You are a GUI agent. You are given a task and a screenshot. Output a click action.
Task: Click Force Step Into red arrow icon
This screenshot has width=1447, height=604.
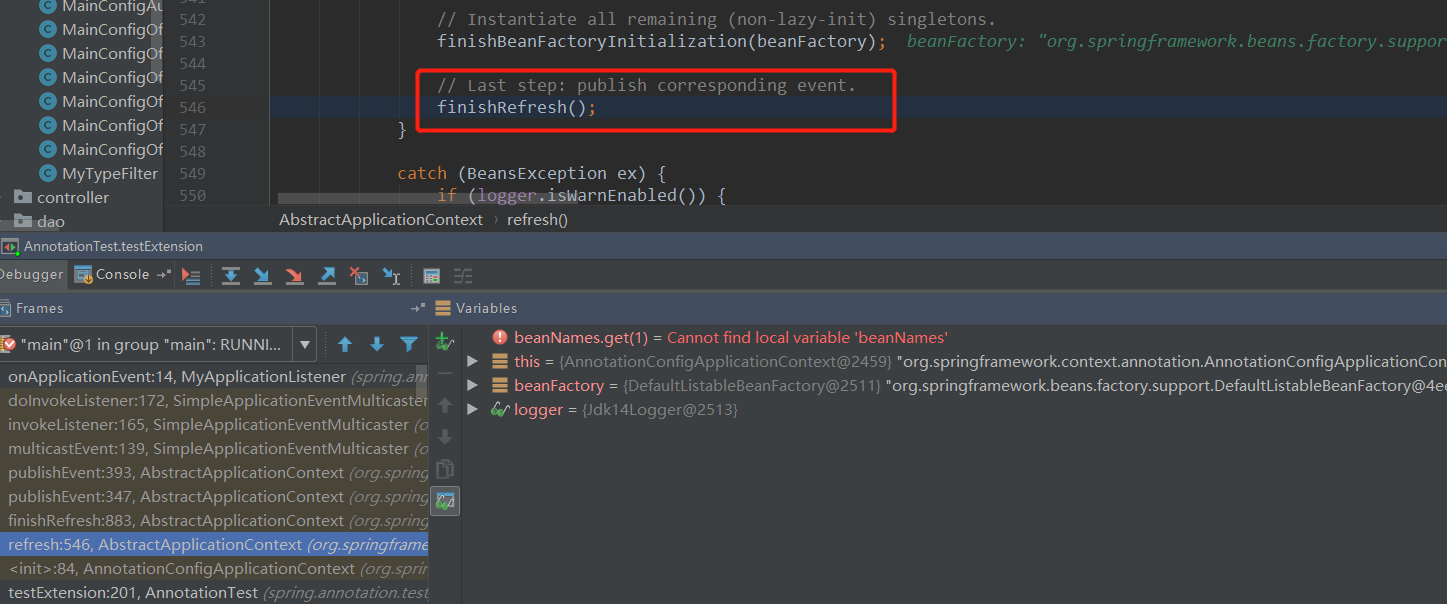click(x=294, y=275)
